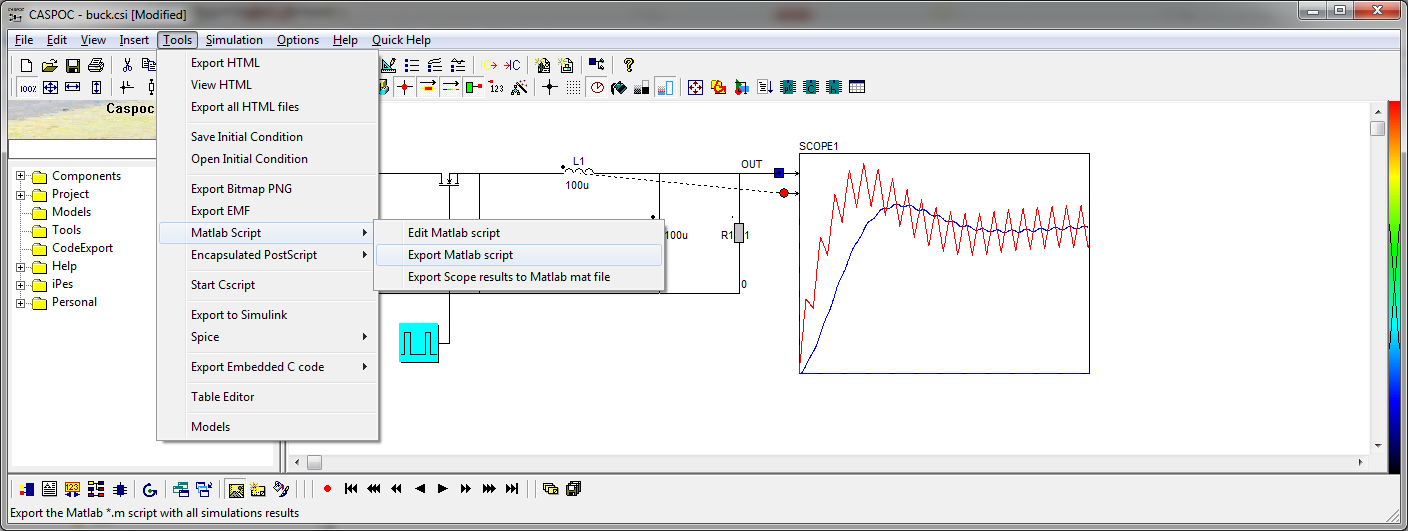
Task: Click the chip component icon in bottom toolbar
Action: coord(120,490)
